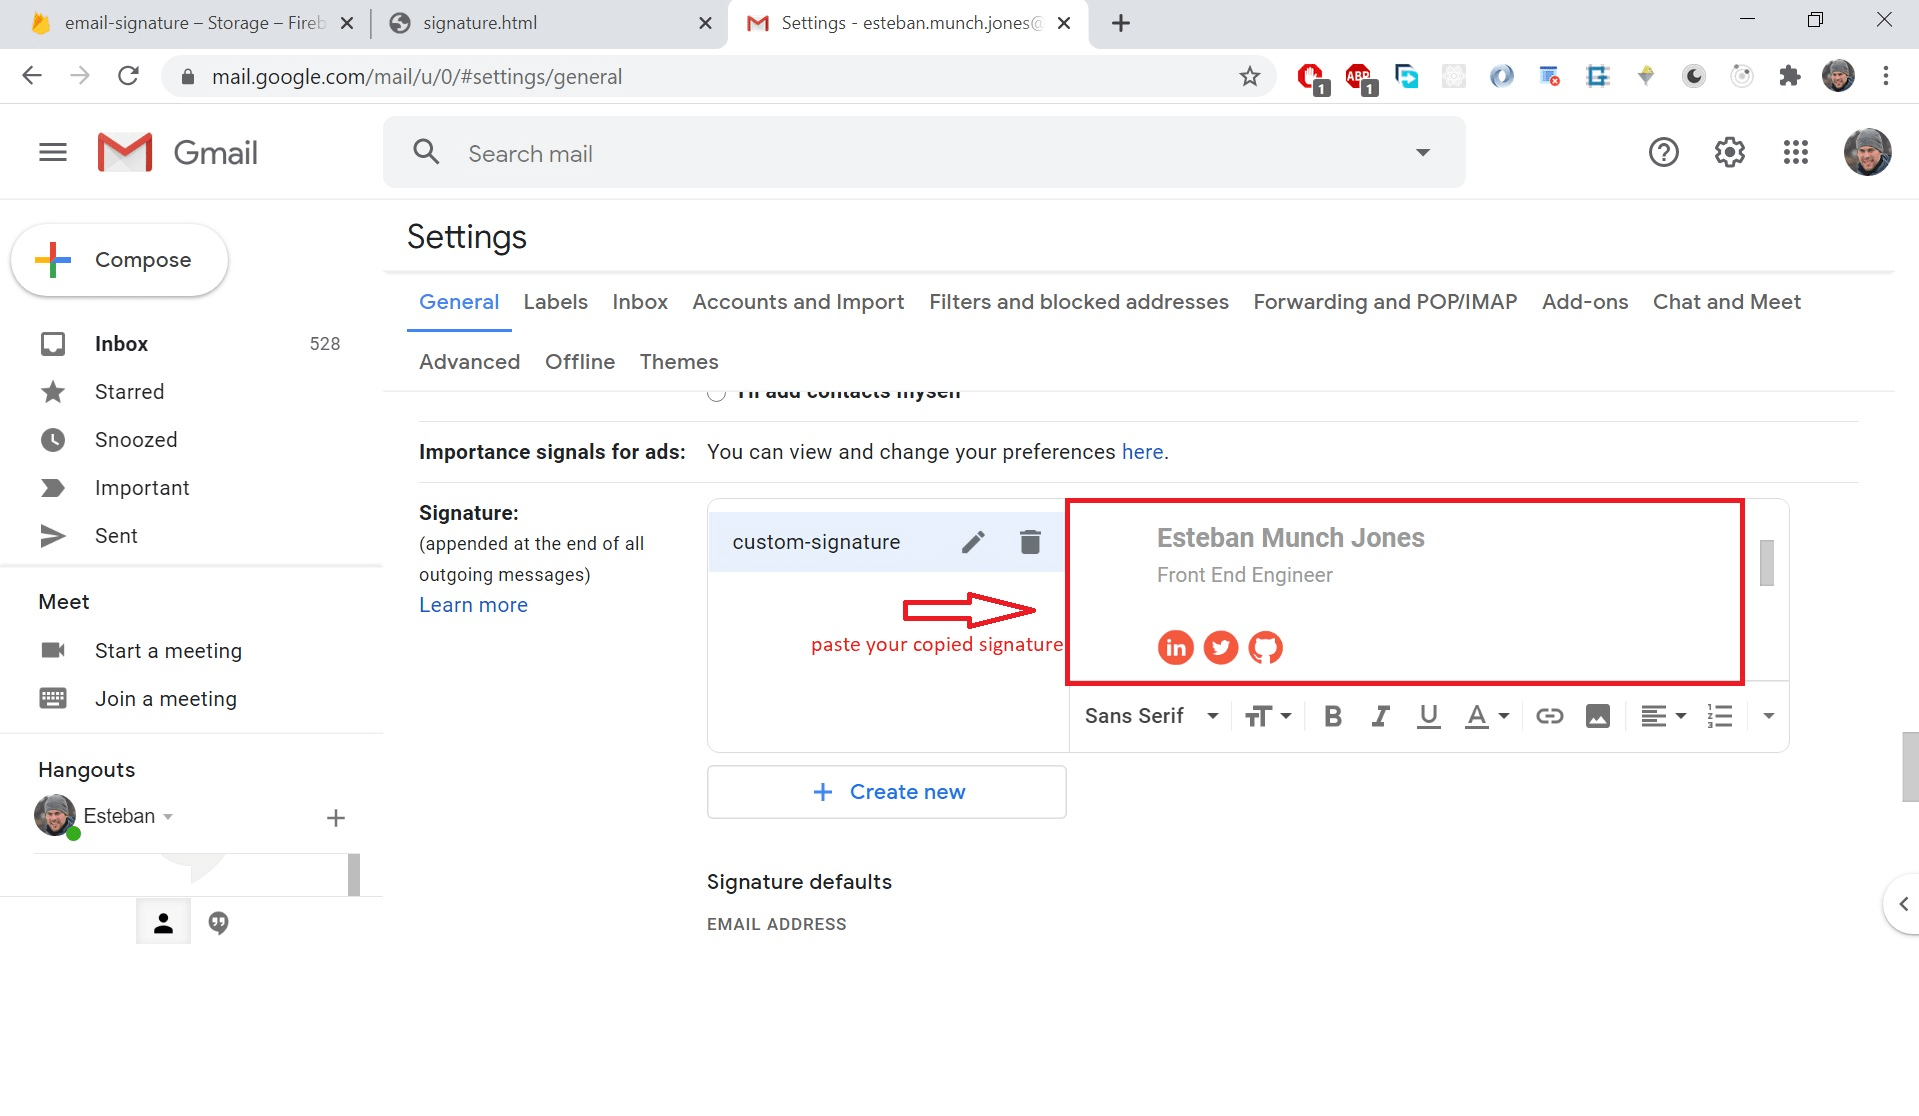Click the Create new signature button

click(x=886, y=791)
